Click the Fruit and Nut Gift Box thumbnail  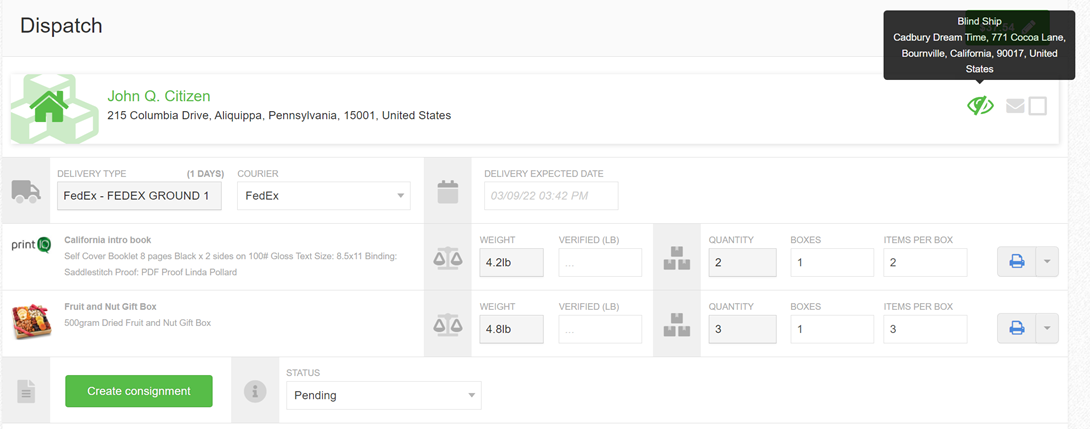[x=31, y=322]
